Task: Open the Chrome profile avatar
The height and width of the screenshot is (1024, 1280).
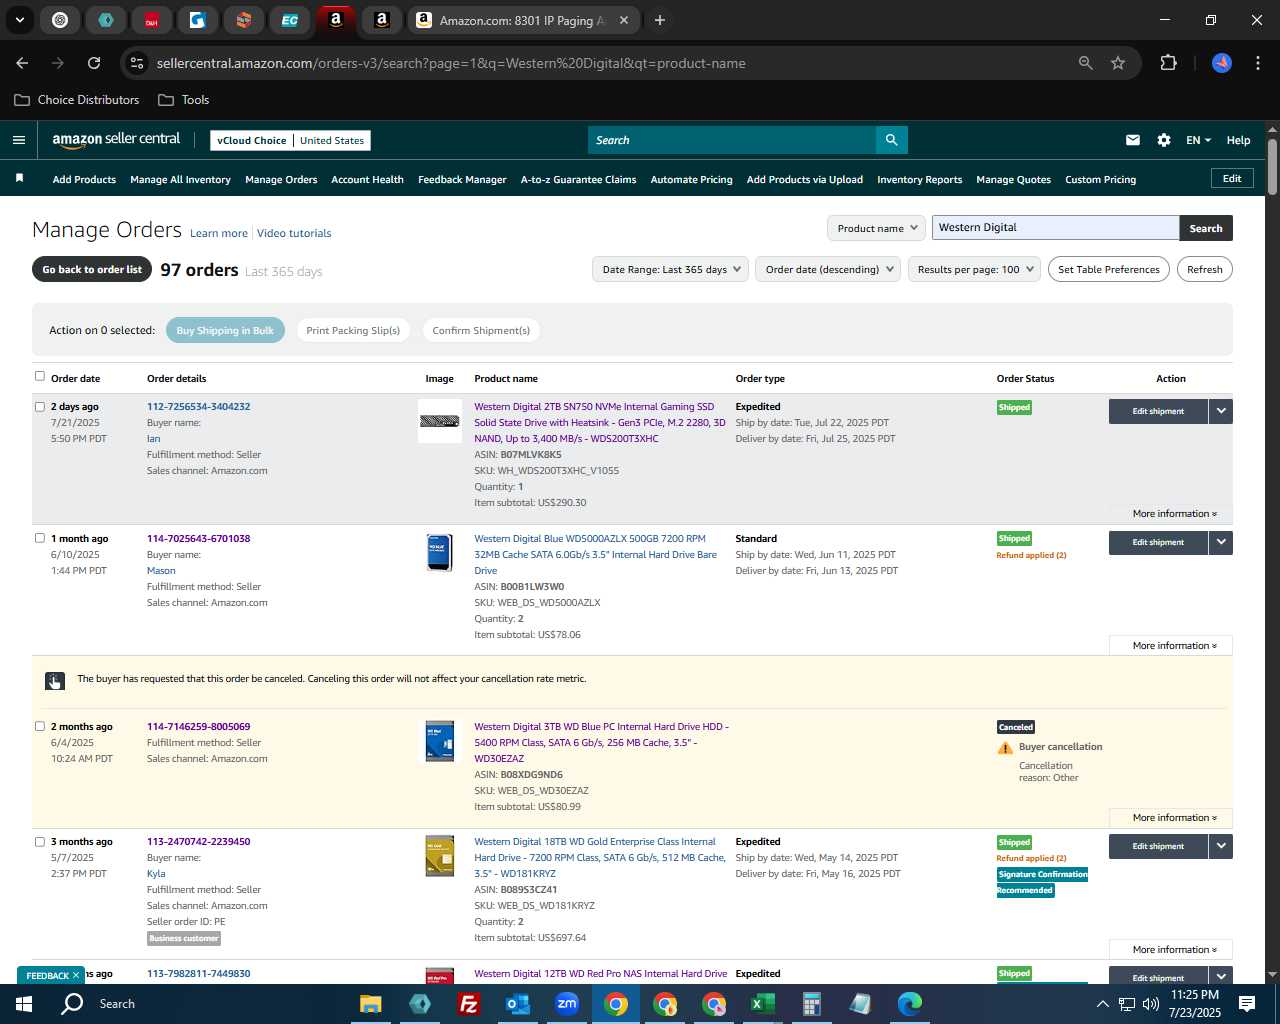Action: tap(1221, 63)
